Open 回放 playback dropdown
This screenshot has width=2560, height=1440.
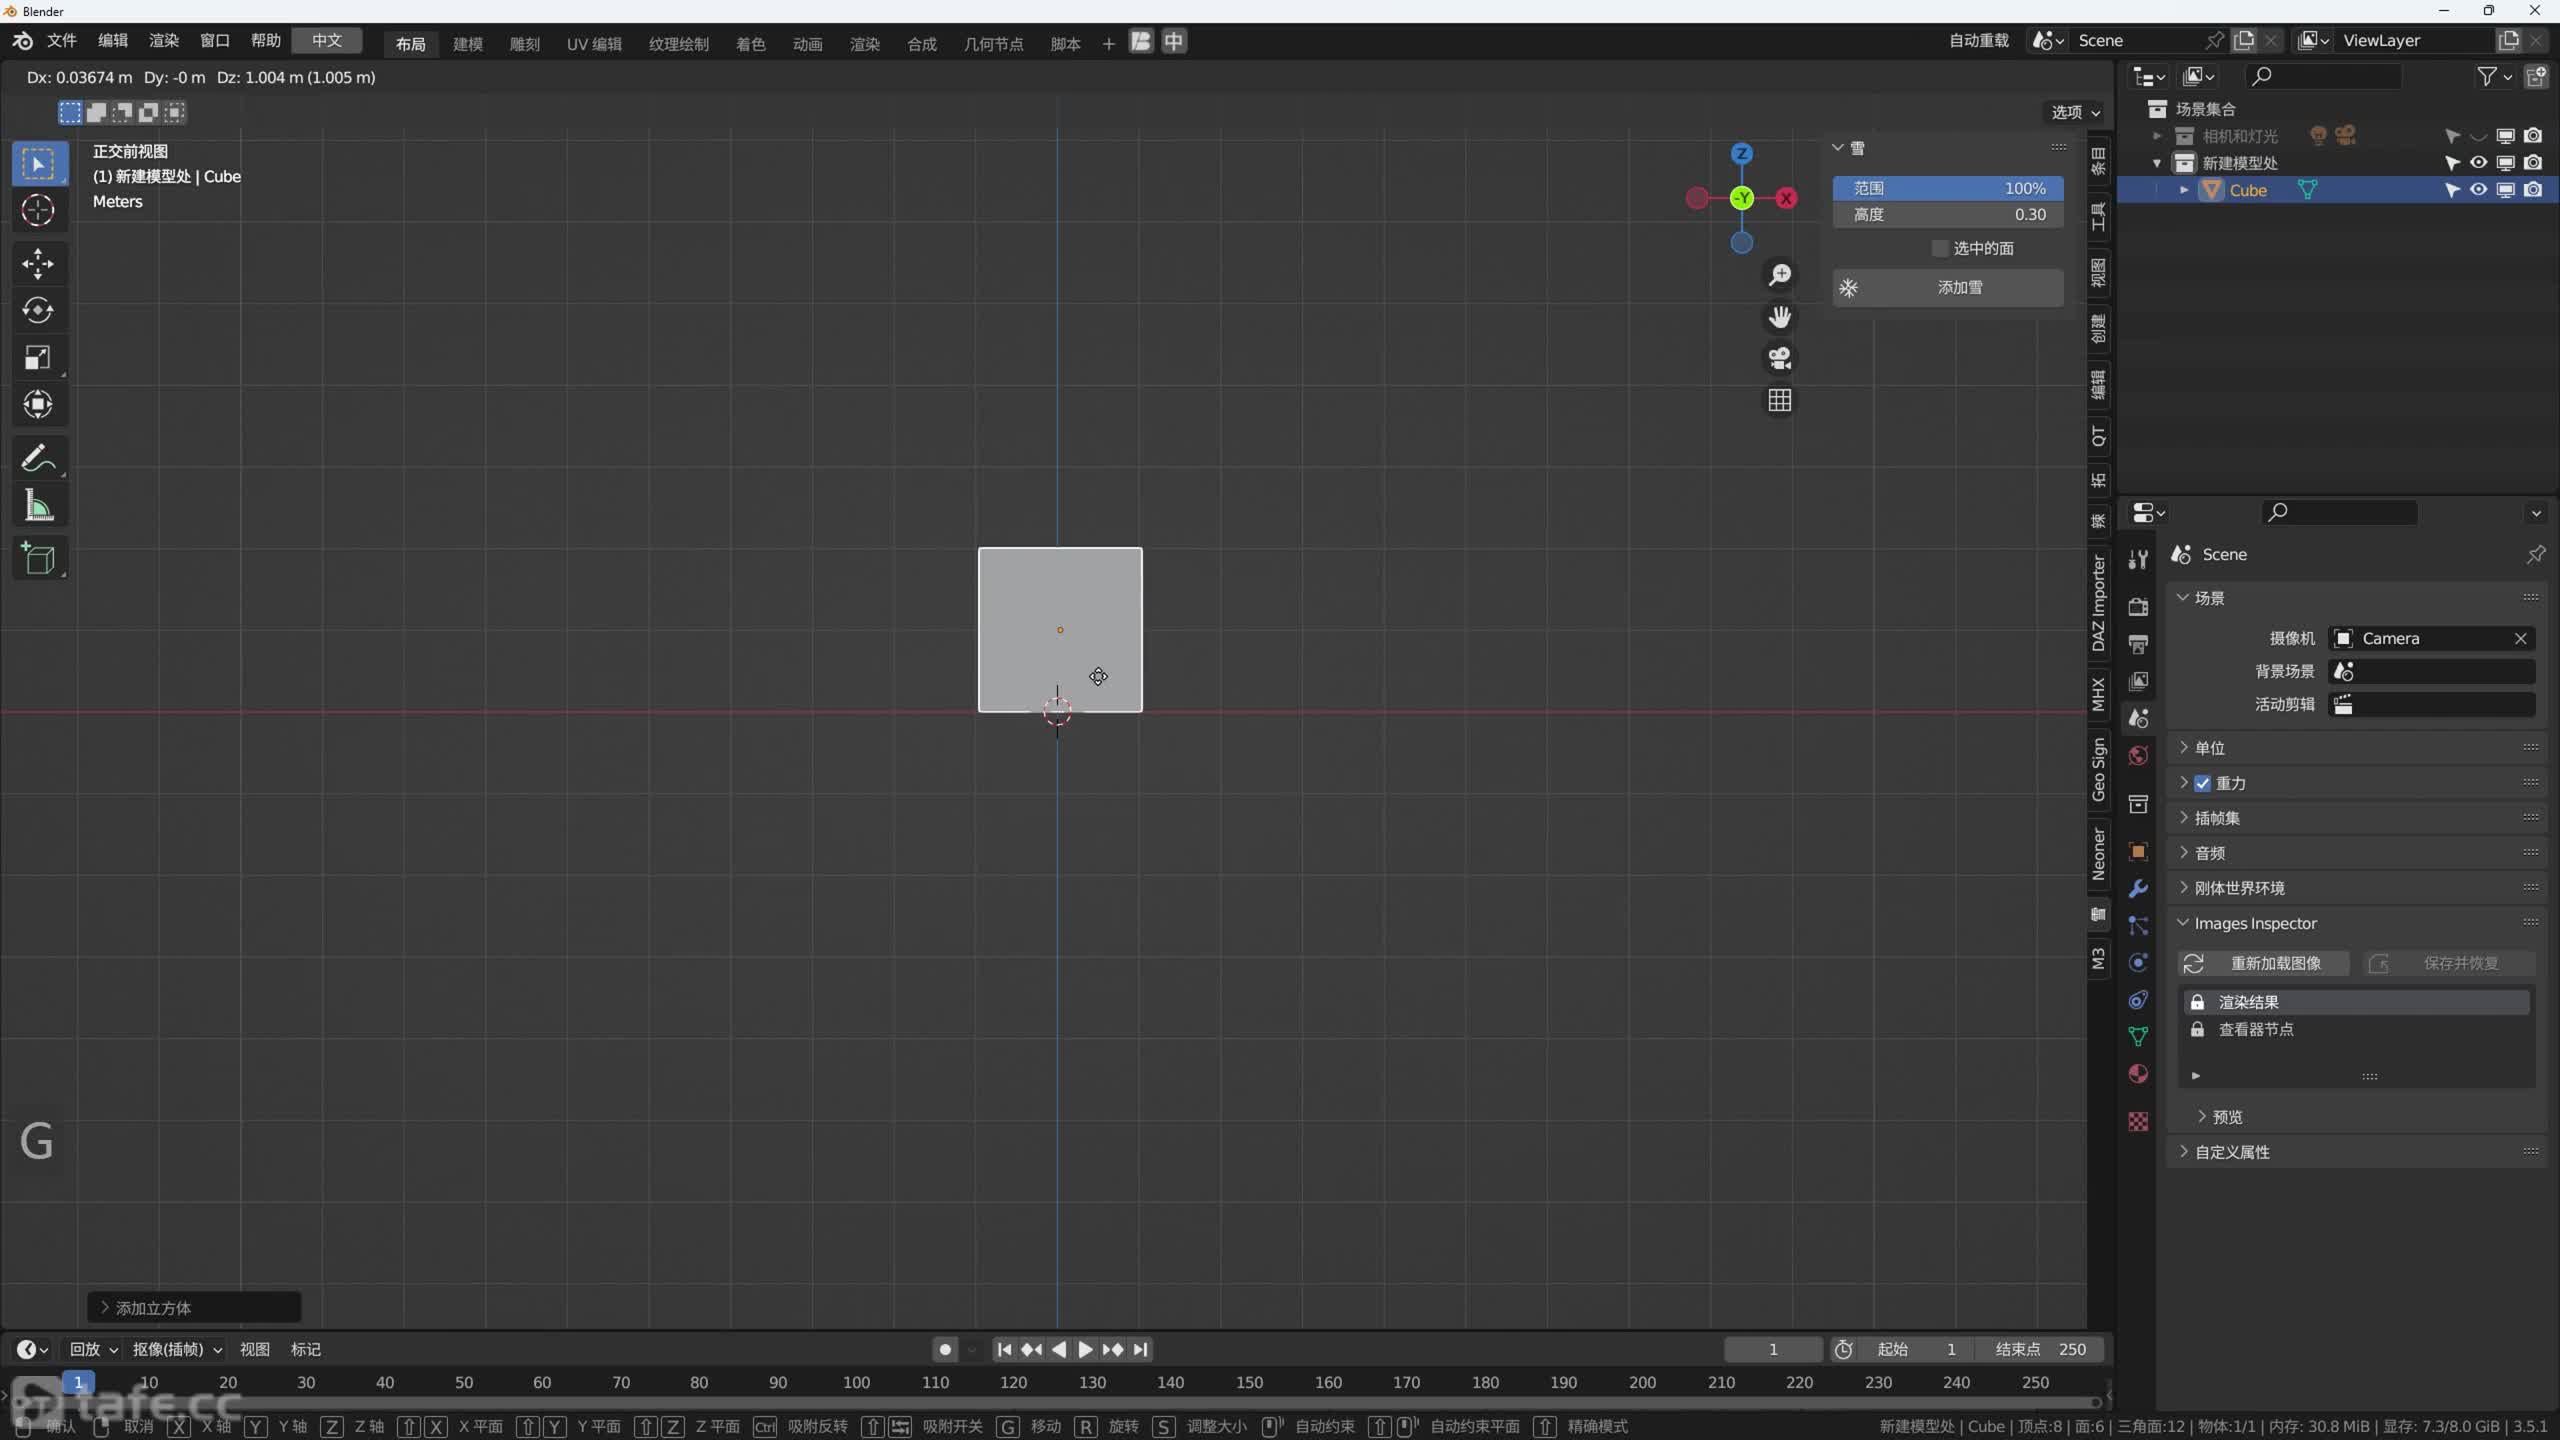click(93, 1350)
